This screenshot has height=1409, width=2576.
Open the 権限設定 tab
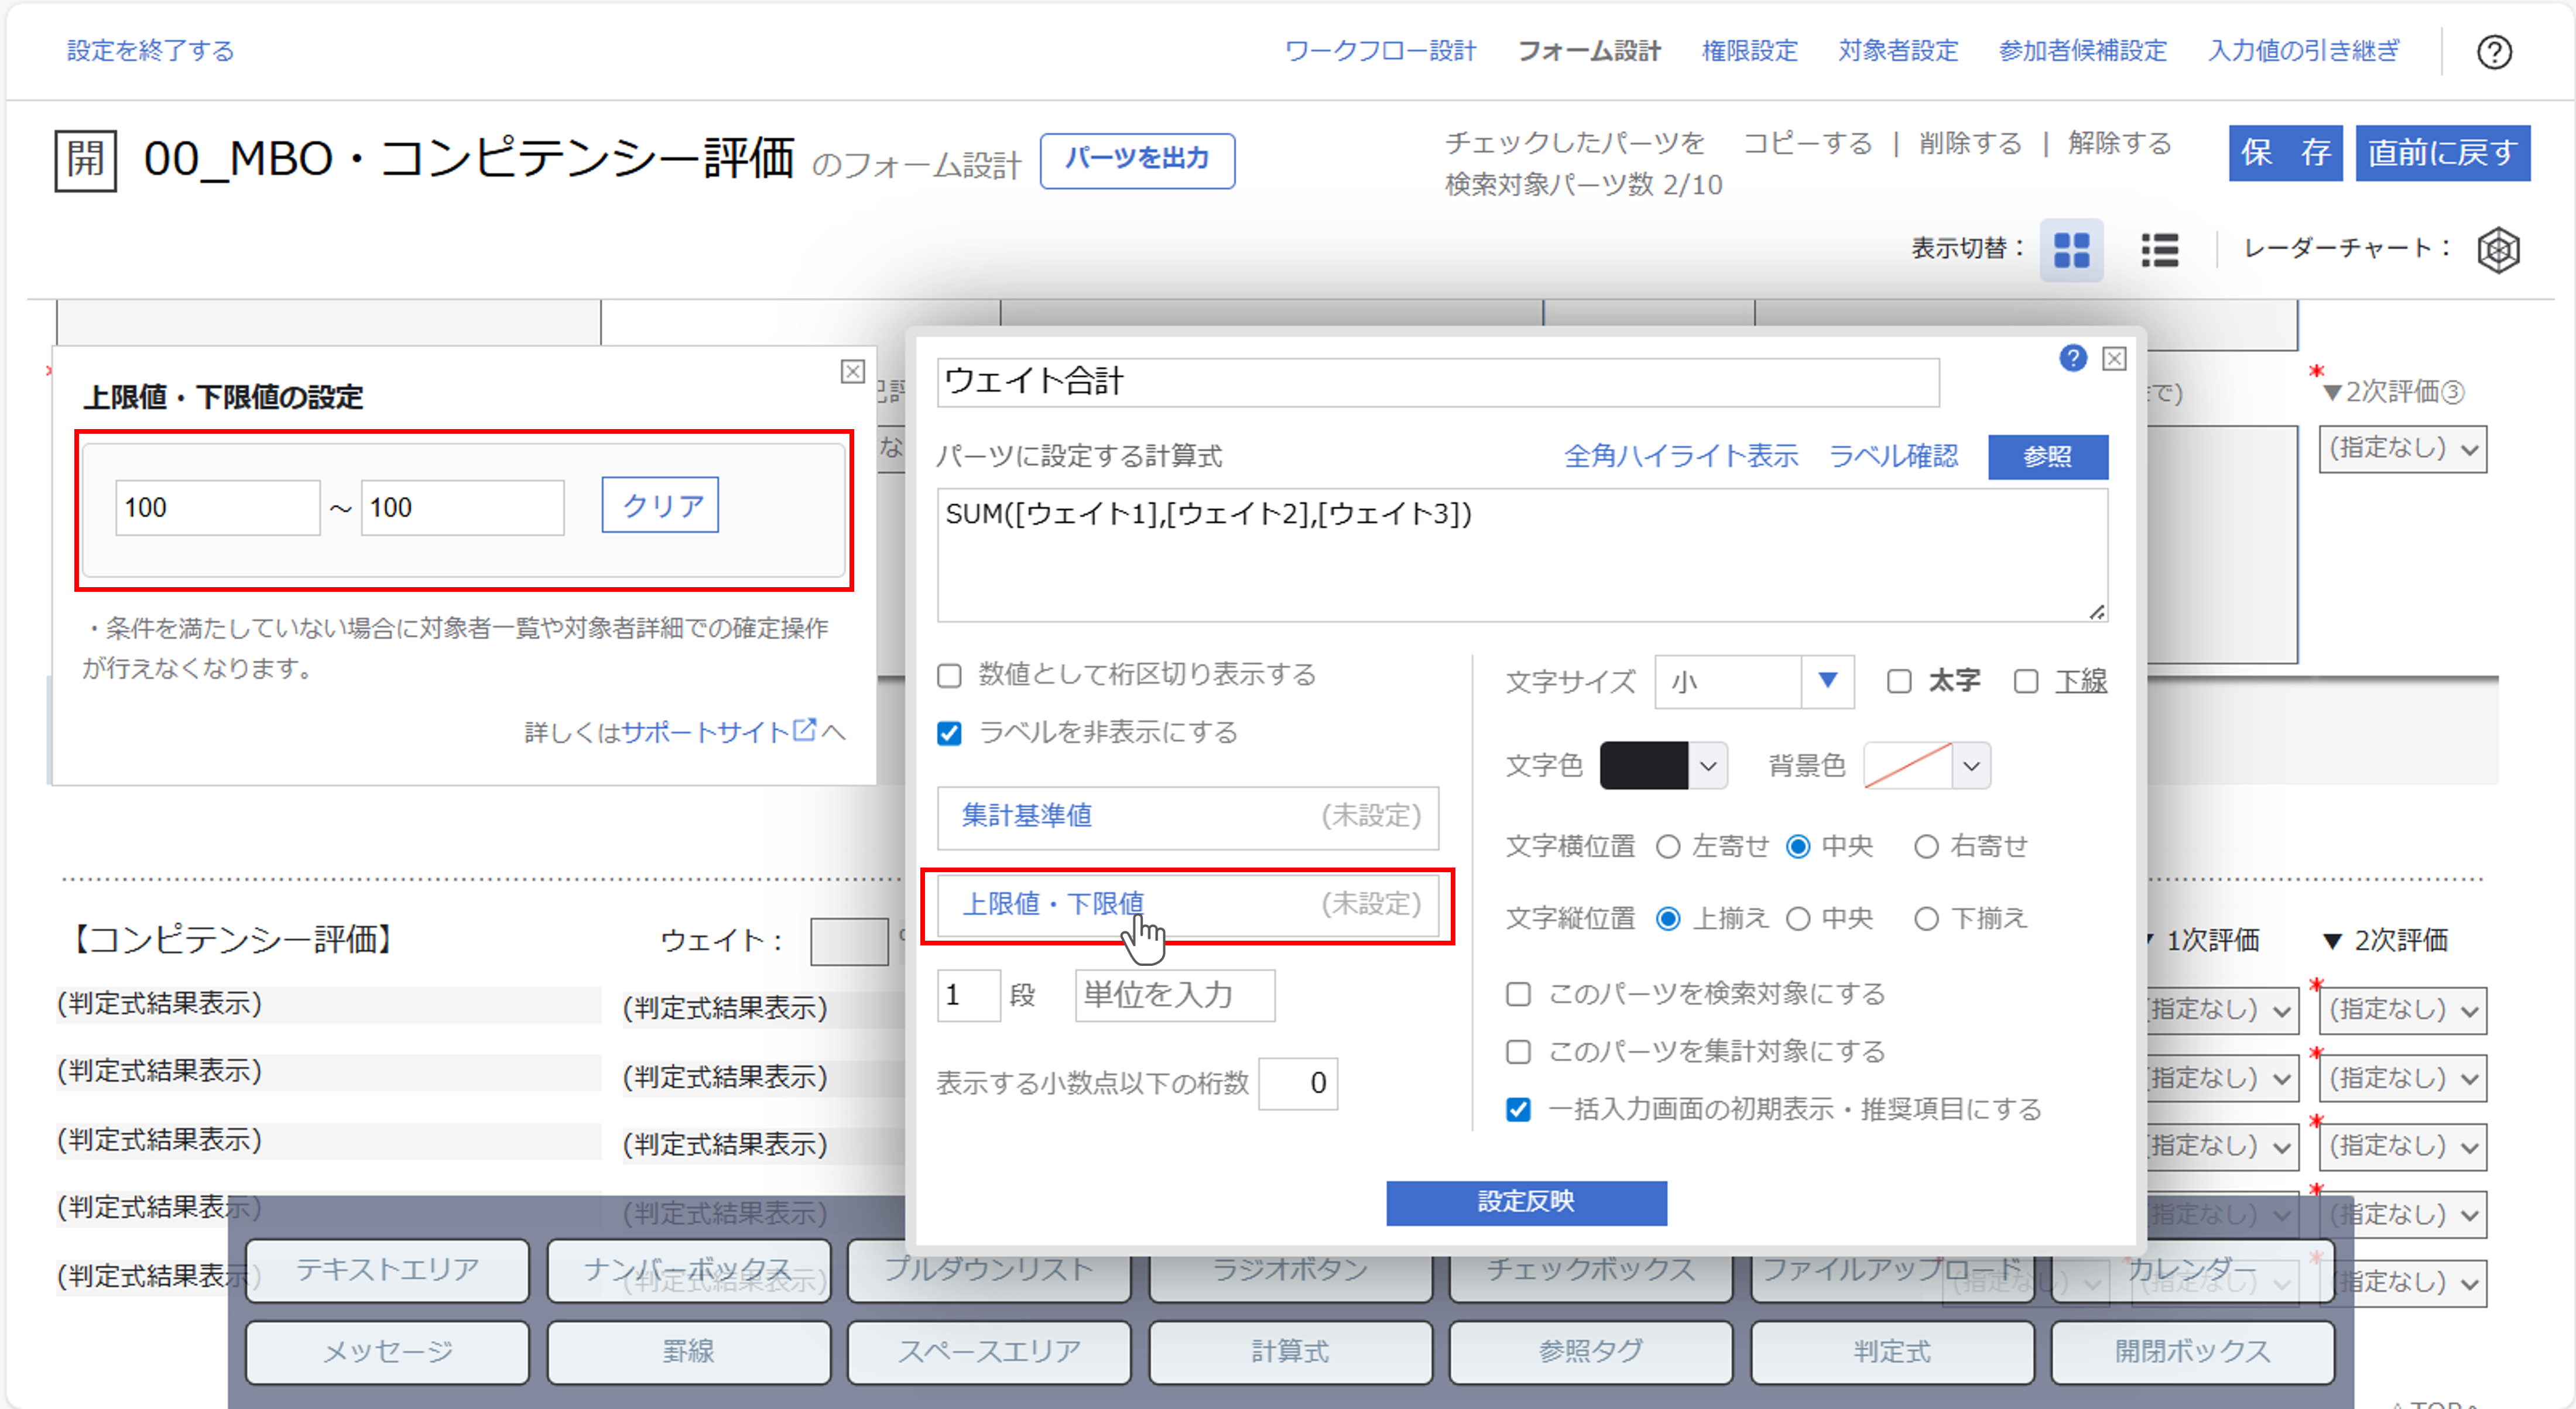pyautogui.click(x=1749, y=51)
